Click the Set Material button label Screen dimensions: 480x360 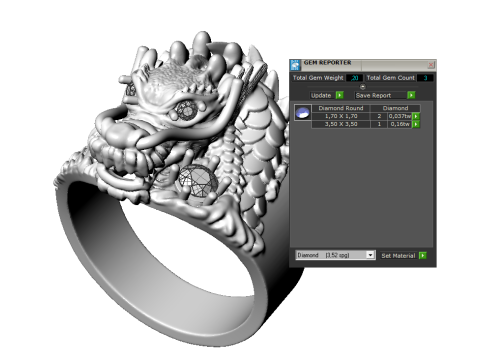click(398, 256)
